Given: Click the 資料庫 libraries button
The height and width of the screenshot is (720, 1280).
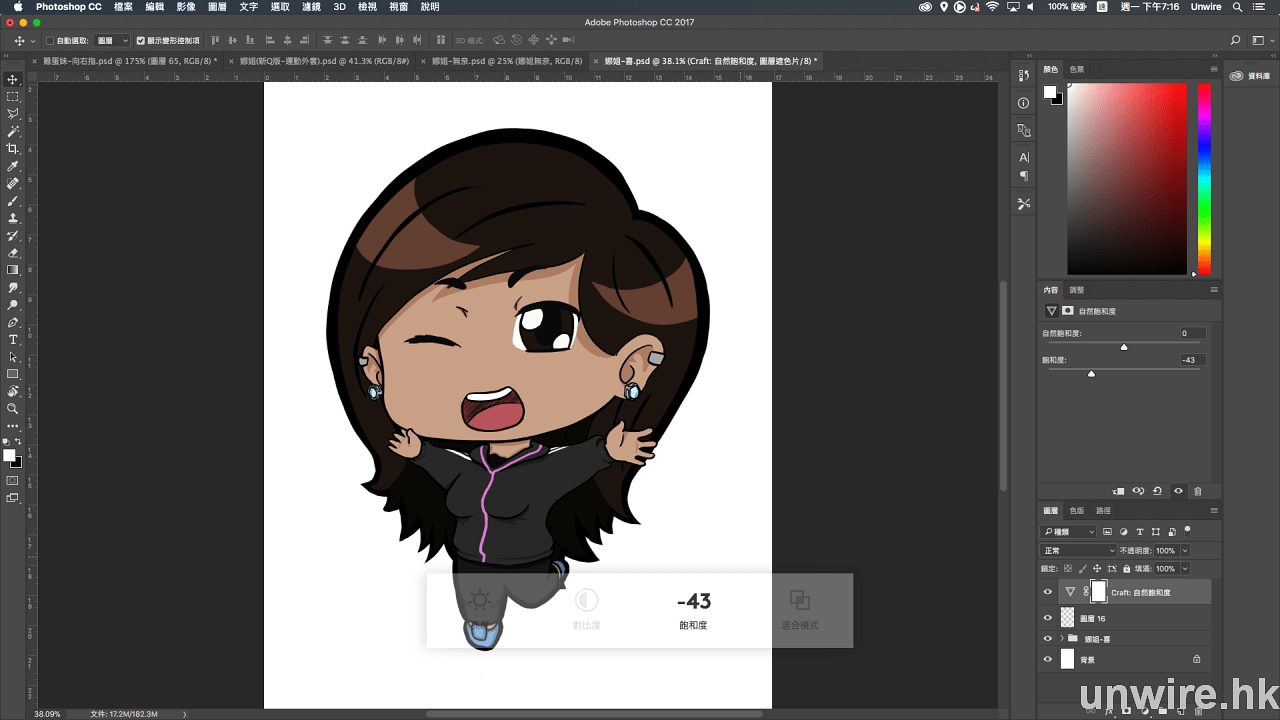Looking at the screenshot, I should click(1251, 76).
